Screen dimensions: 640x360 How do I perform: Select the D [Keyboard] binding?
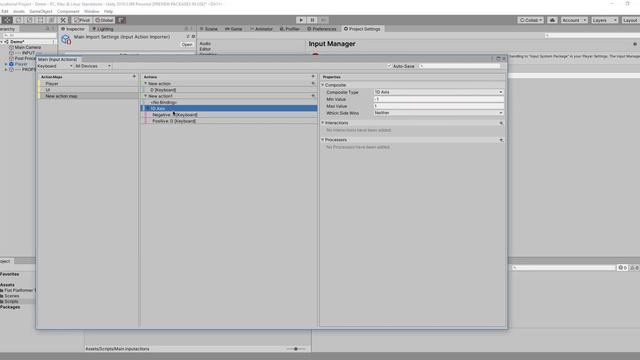[229, 90]
